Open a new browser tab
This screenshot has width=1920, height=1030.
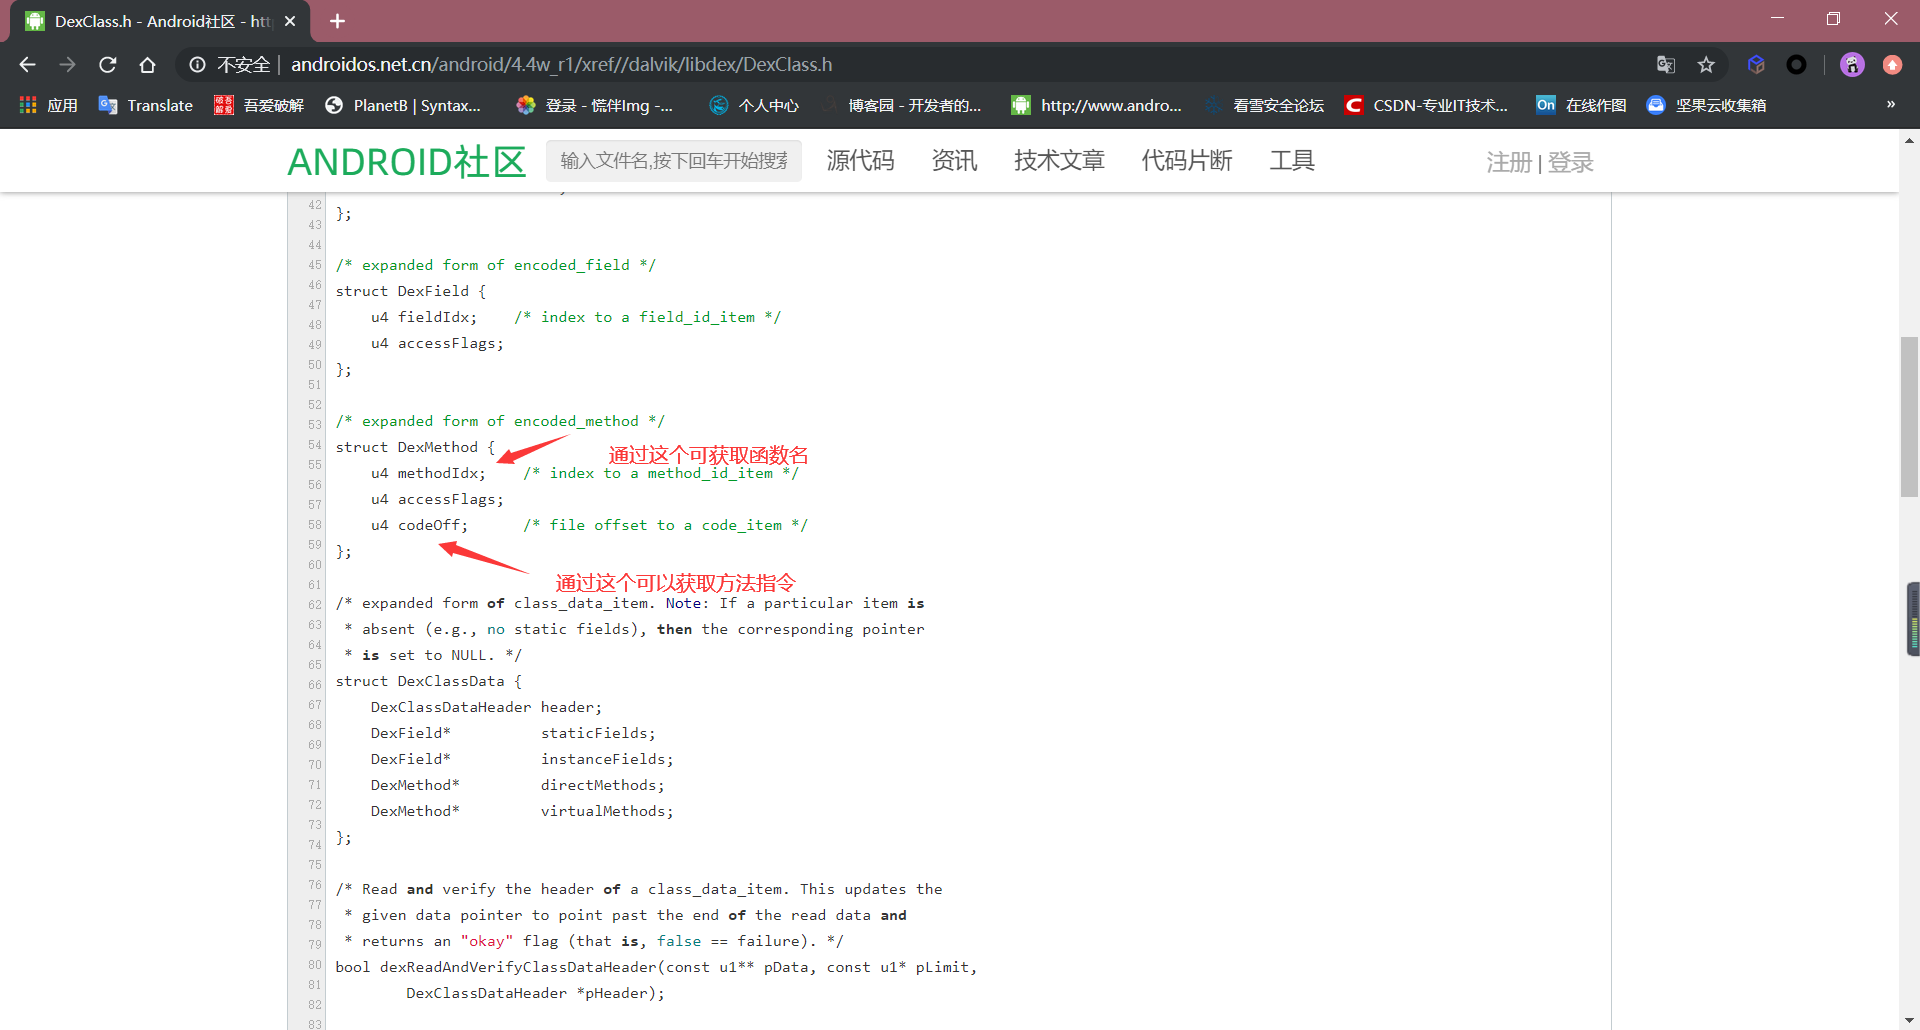click(337, 21)
